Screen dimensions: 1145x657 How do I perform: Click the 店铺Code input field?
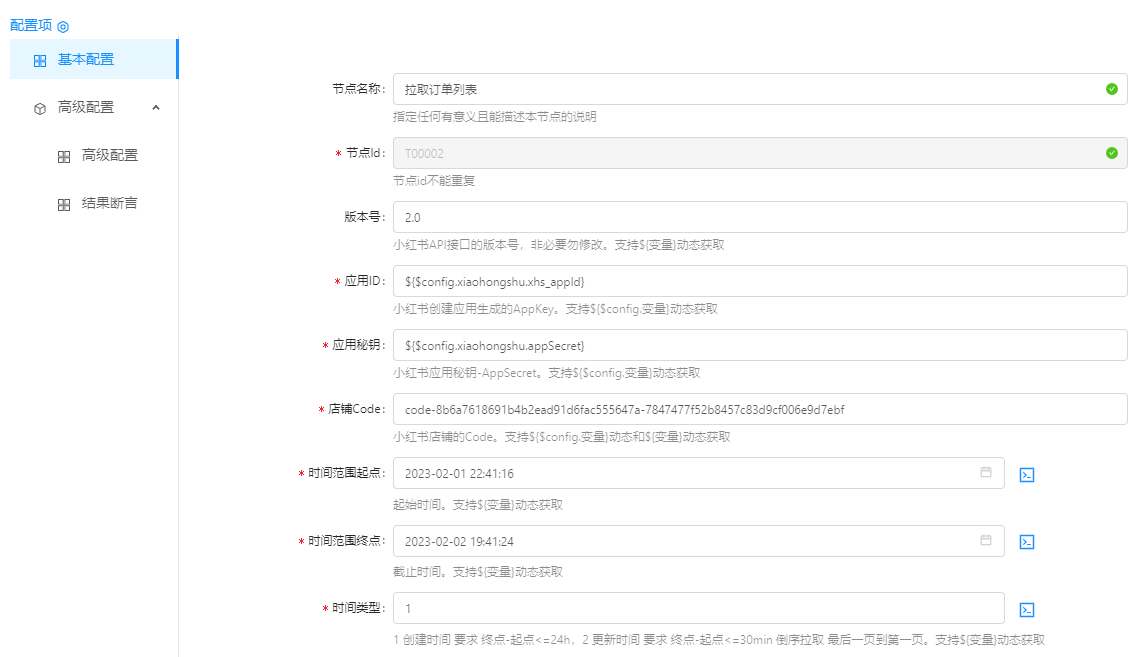pos(760,409)
